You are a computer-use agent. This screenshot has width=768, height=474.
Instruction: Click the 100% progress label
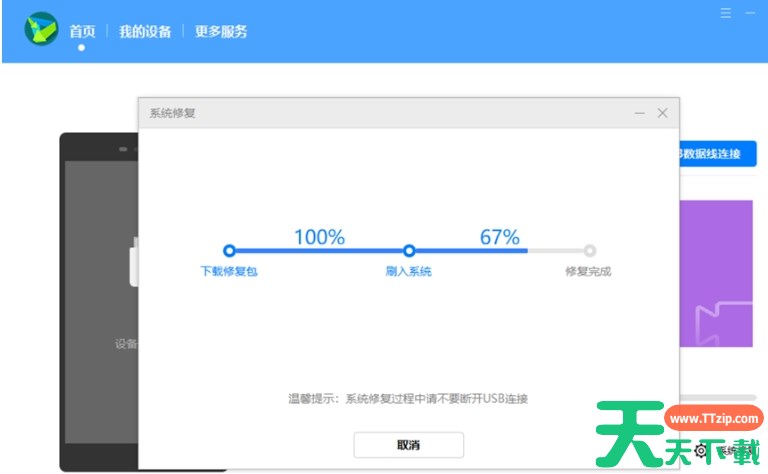319,237
